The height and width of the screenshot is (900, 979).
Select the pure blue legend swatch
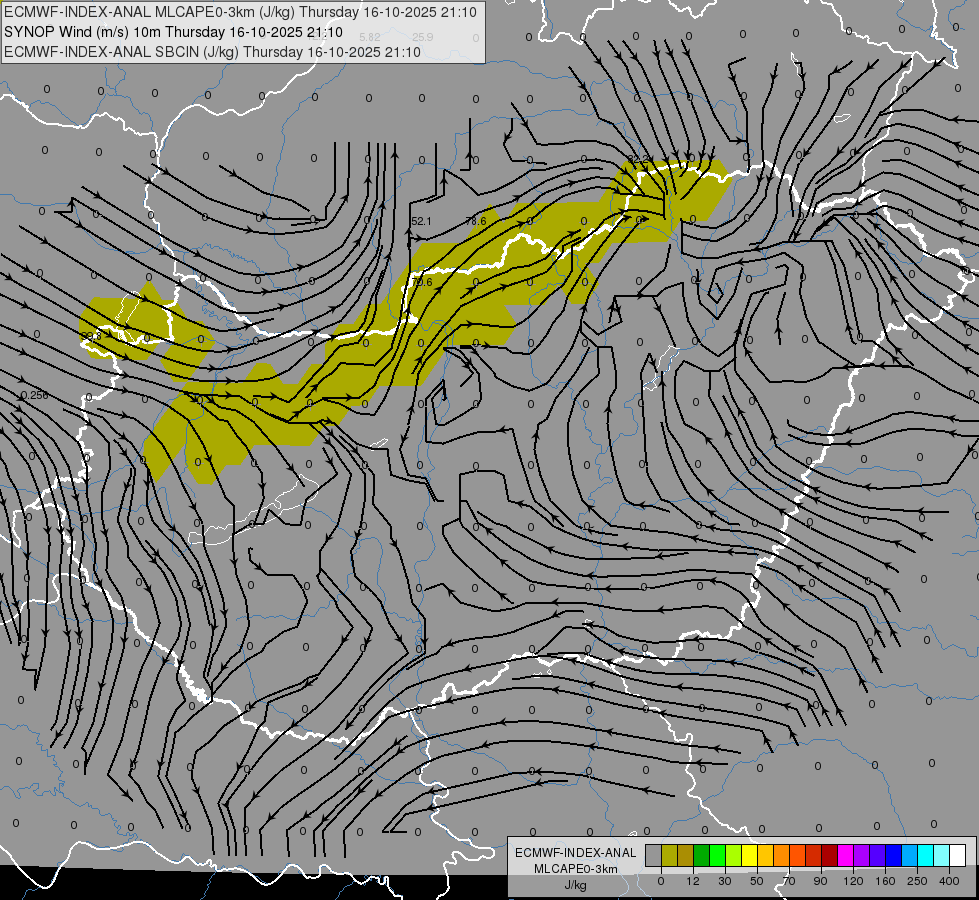(x=893, y=855)
